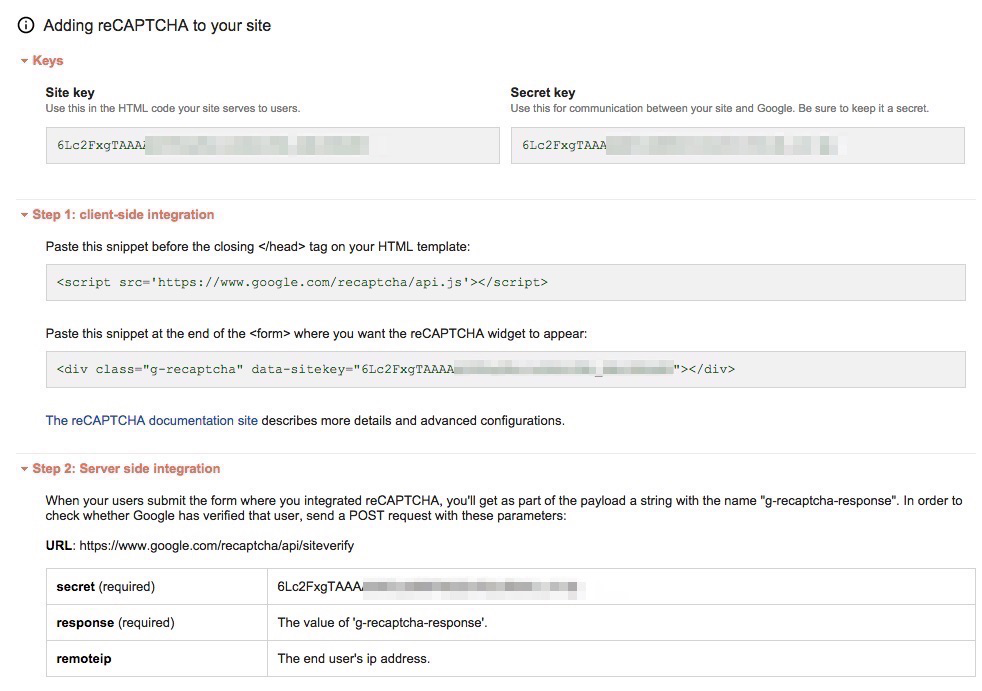Select the Site key value field
This screenshot has height=691, width=982.
(x=270, y=145)
